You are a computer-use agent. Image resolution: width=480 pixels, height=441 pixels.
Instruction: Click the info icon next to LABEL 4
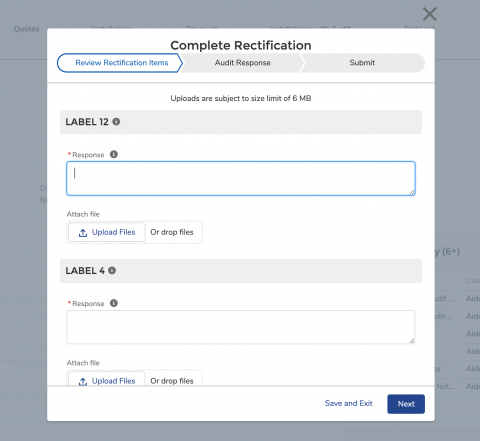tap(112, 270)
